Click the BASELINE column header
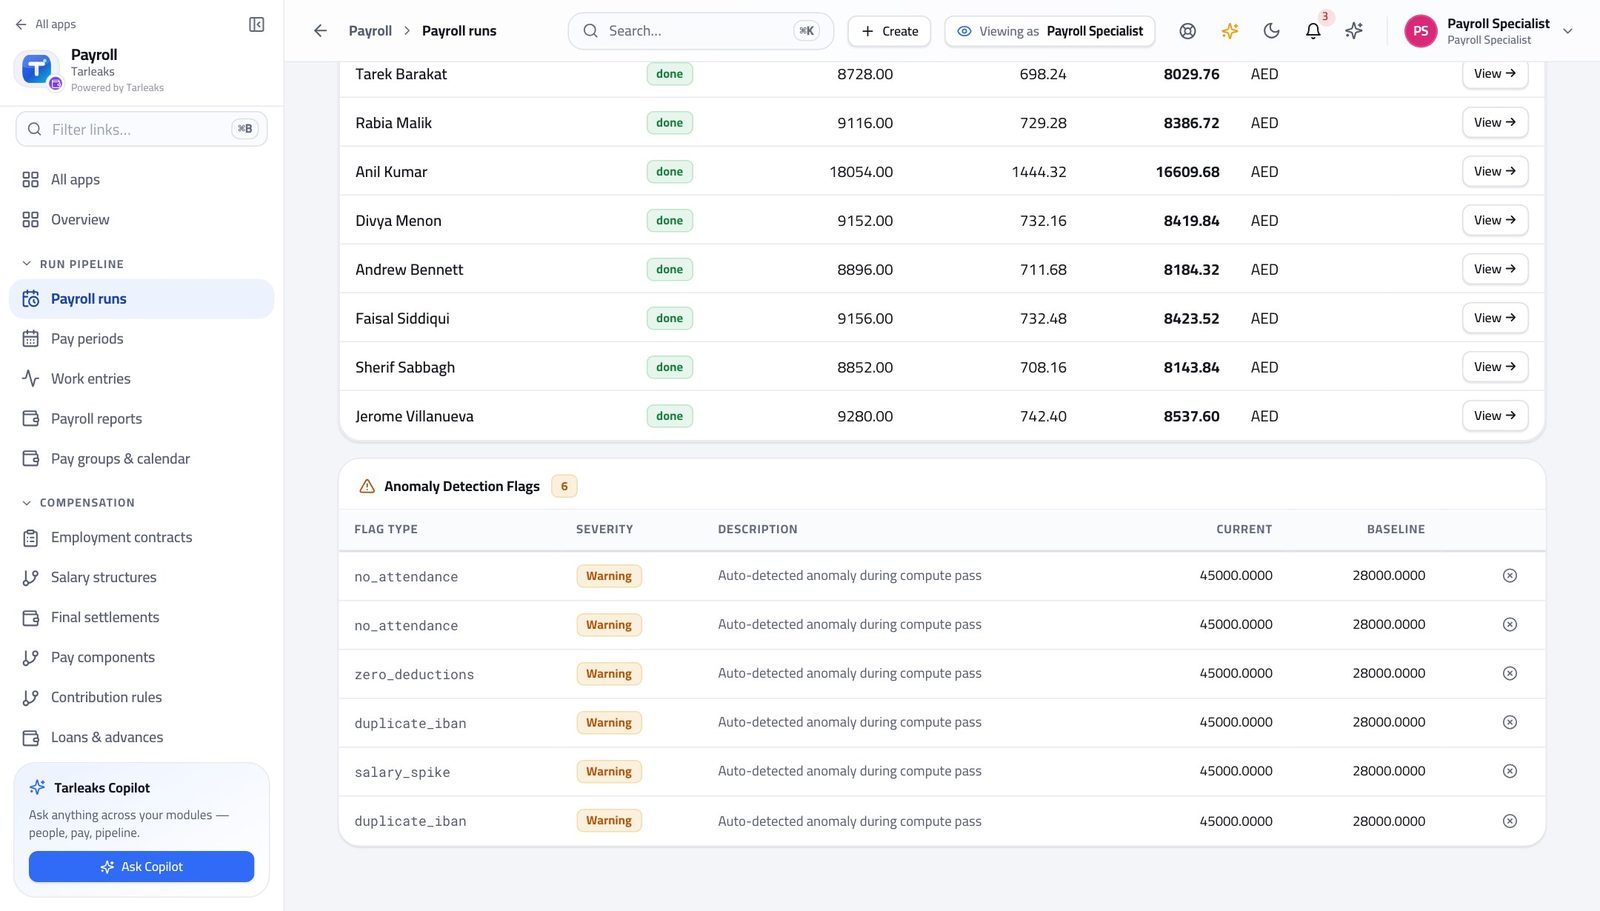1600x911 pixels. point(1396,529)
